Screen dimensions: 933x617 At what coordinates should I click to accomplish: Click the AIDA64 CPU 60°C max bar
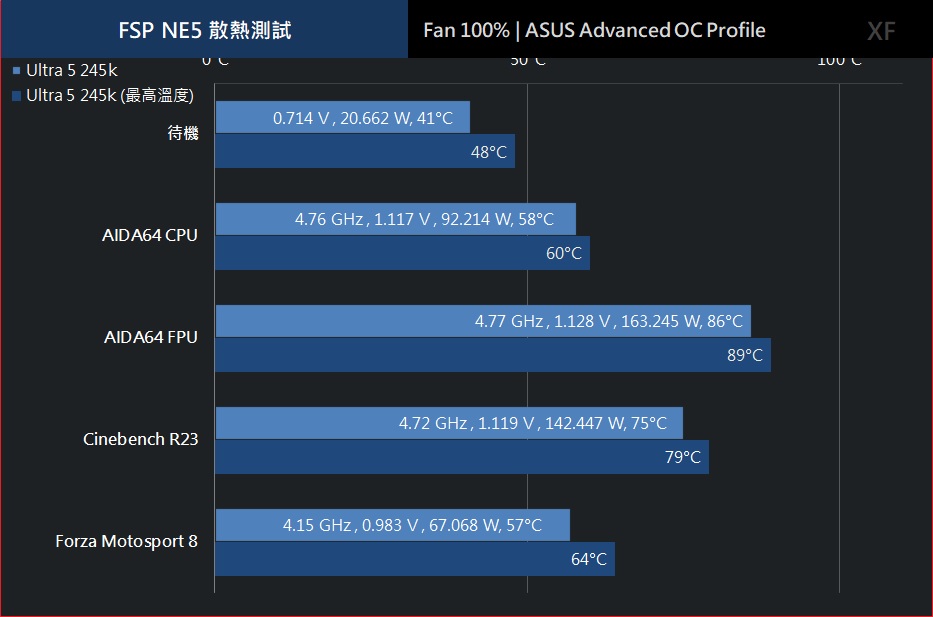coord(403,253)
